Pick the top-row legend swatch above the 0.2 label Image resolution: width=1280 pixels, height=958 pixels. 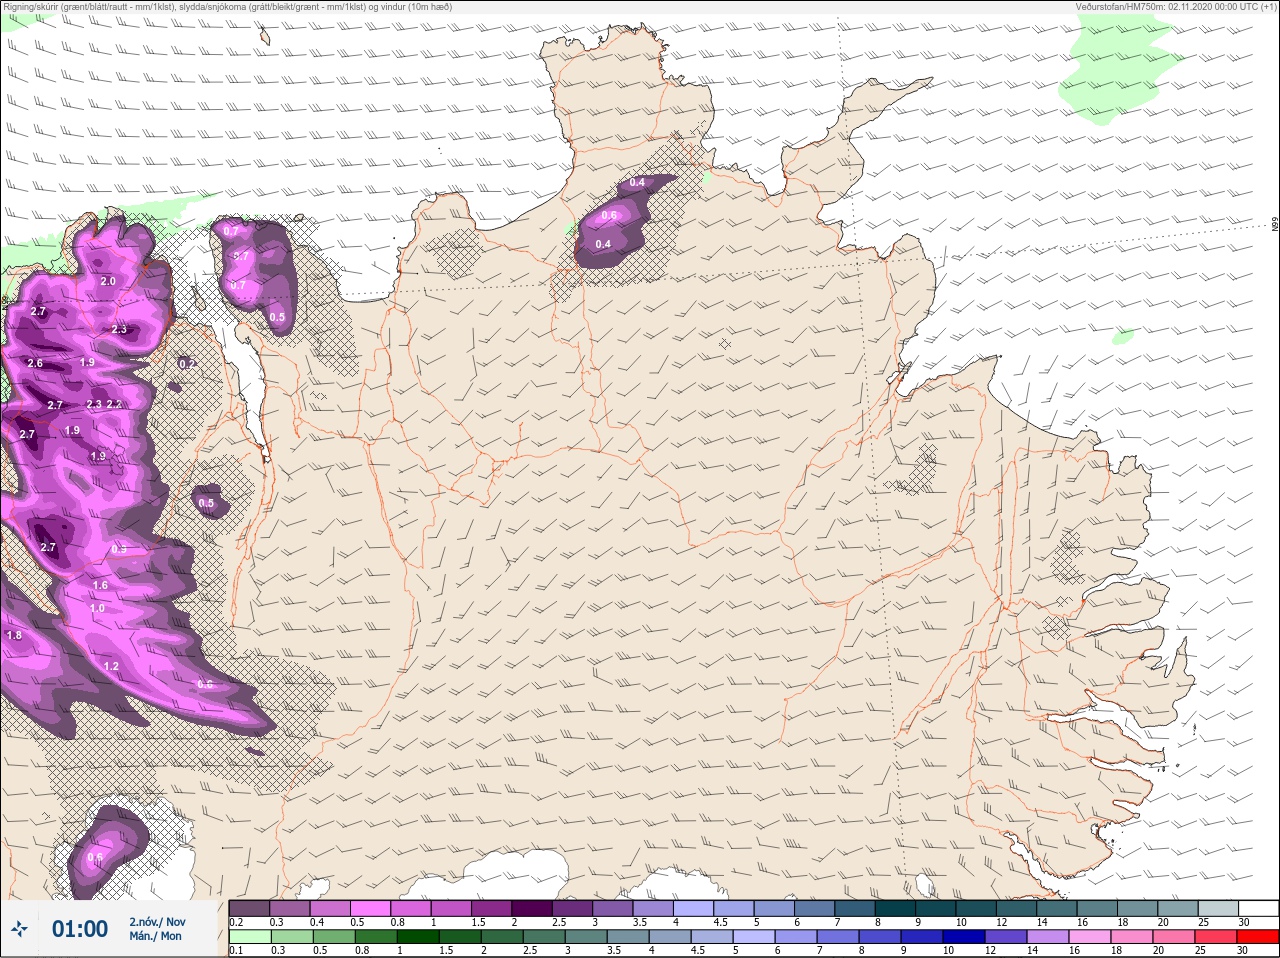tap(249, 908)
